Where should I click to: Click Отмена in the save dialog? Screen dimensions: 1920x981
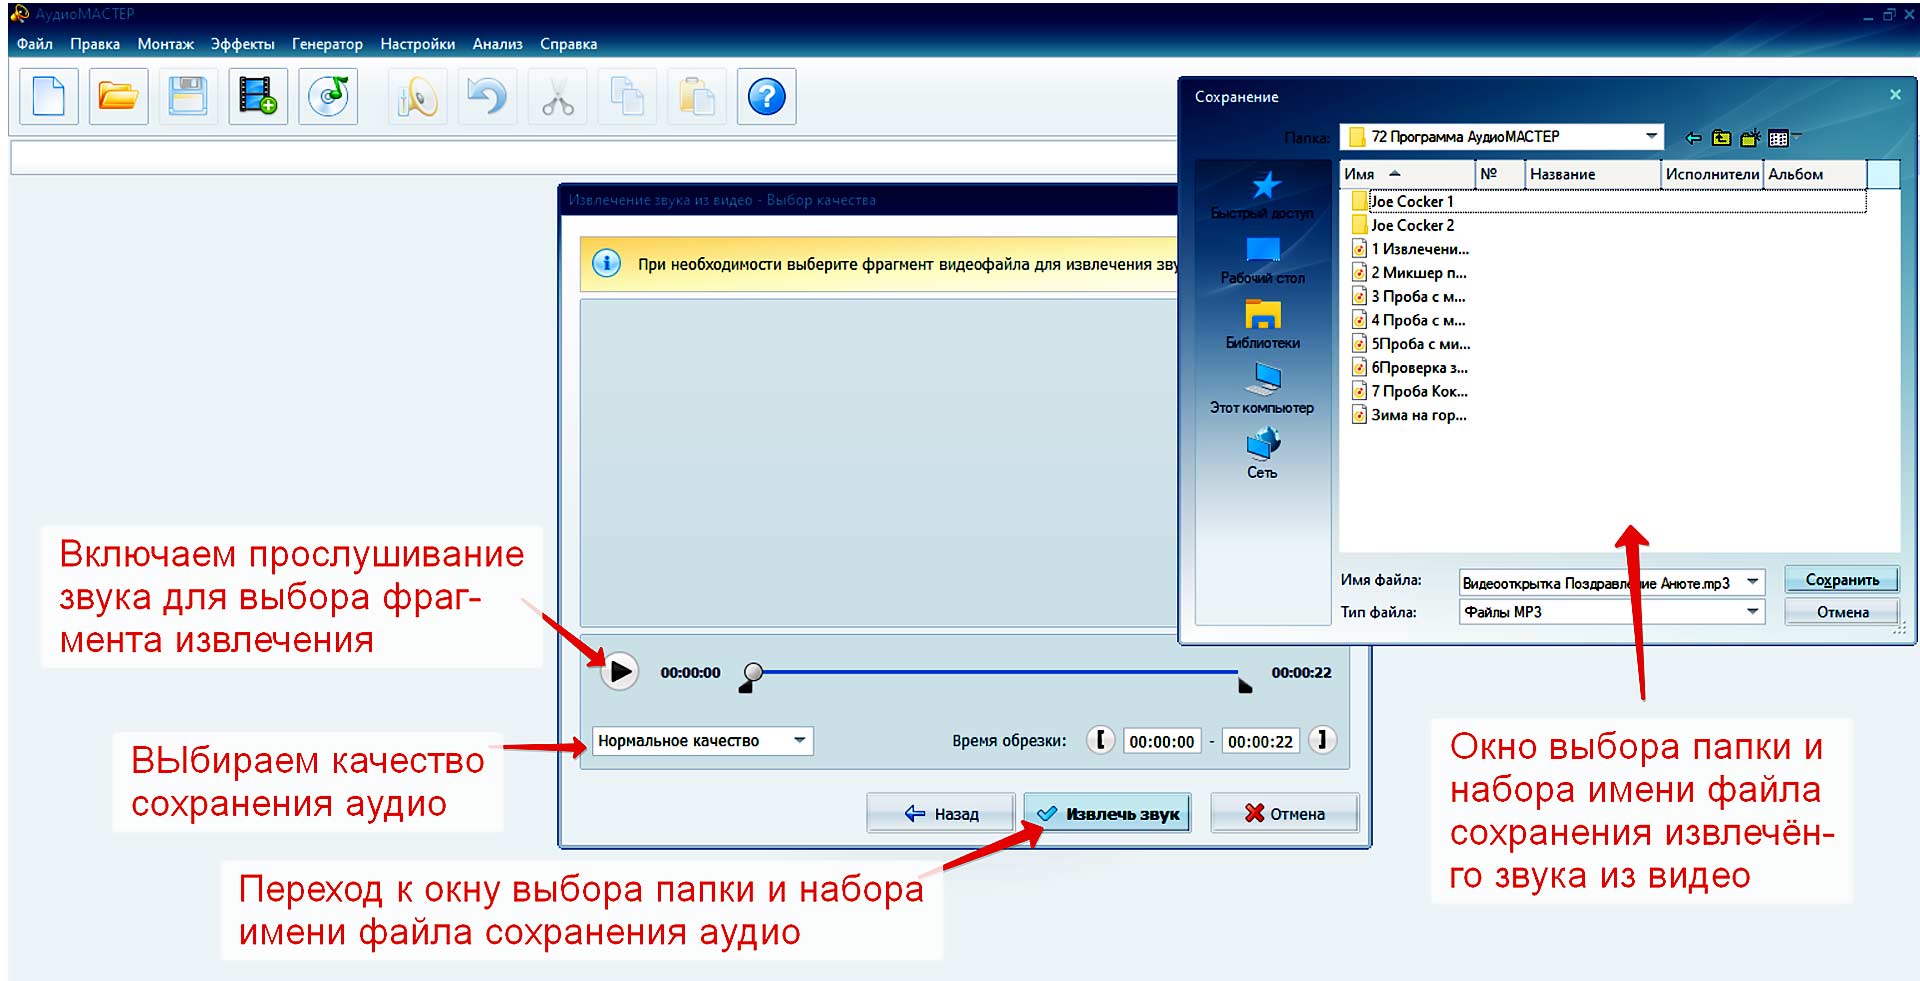(1842, 612)
